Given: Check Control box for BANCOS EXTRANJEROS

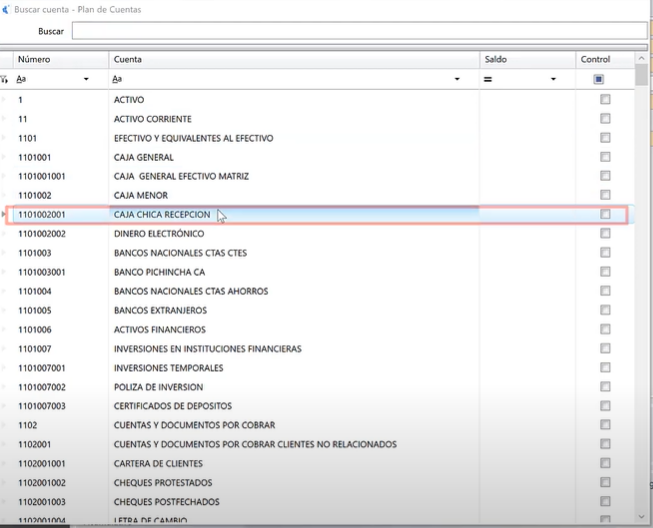Looking at the screenshot, I should (605, 310).
